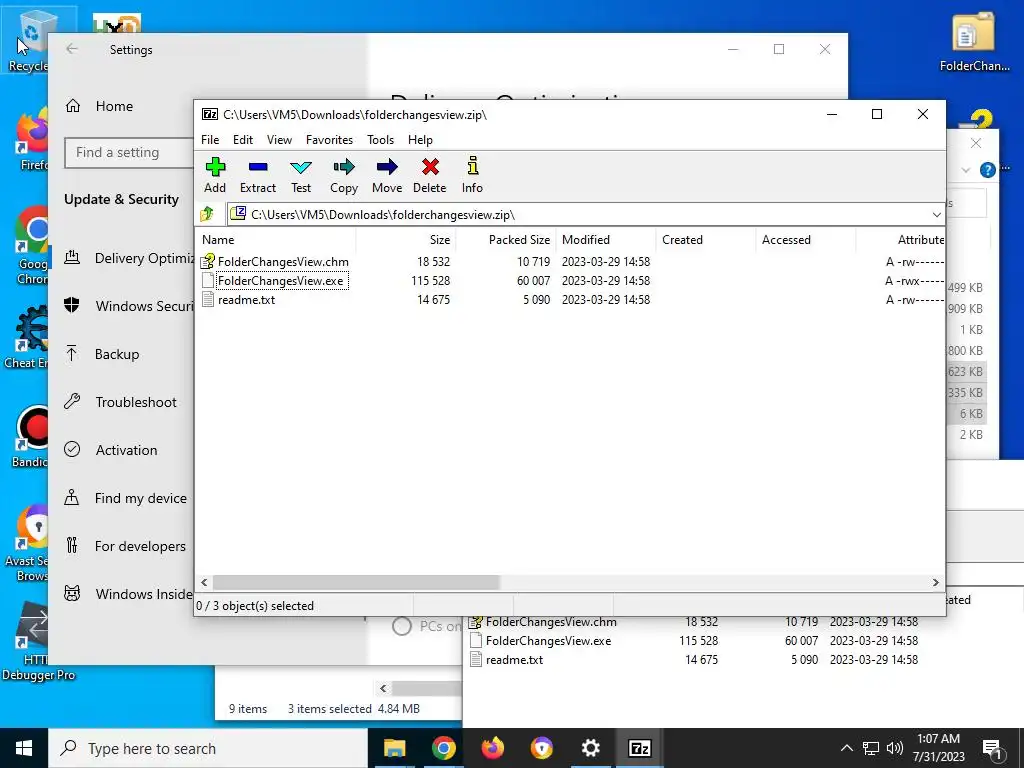Click the blue help question mark icon
The height and width of the screenshot is (768, 1024).
(987, 170)
